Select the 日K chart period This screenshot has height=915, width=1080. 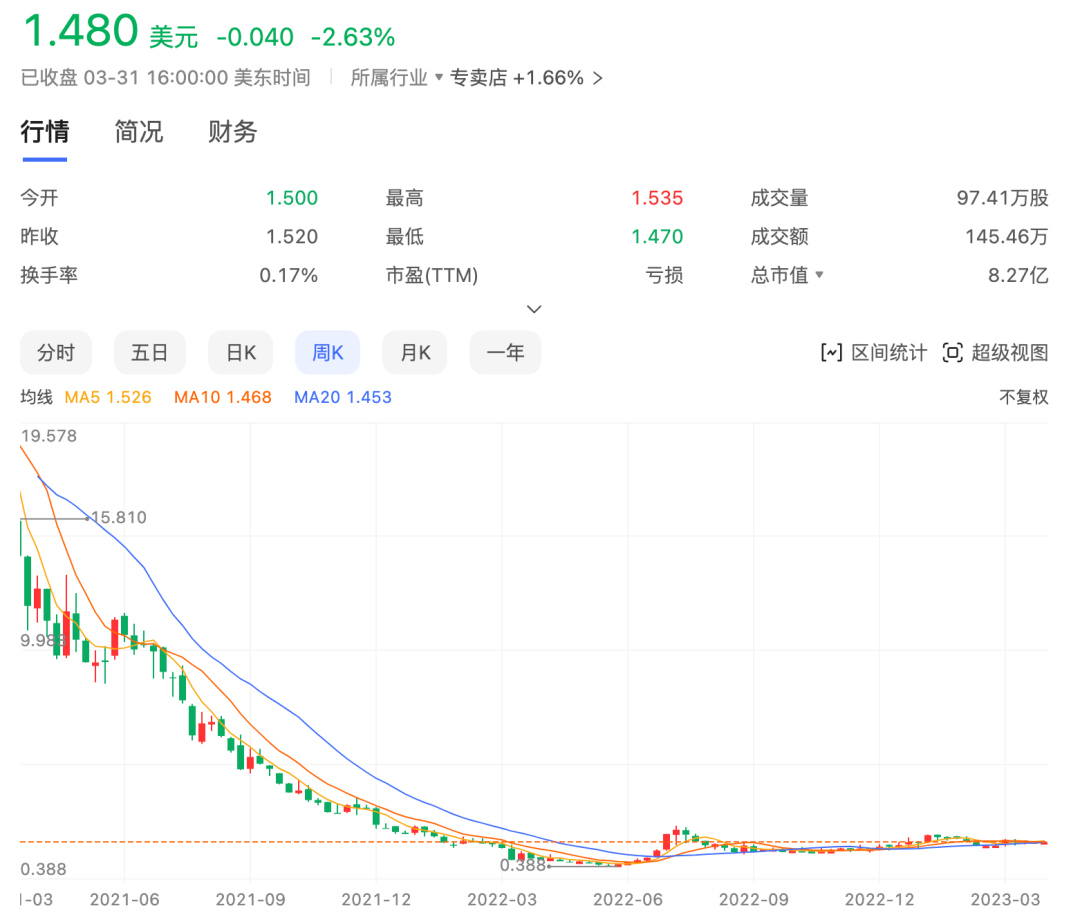click(x=241, y=353)
